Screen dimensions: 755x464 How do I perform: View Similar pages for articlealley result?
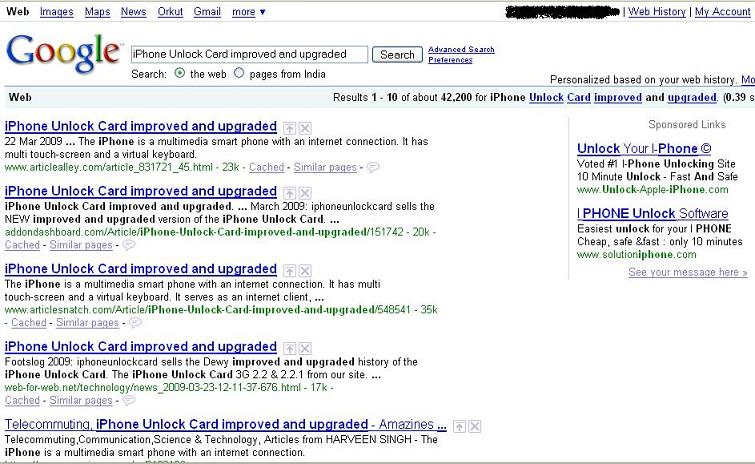click(x=325, y=167)
